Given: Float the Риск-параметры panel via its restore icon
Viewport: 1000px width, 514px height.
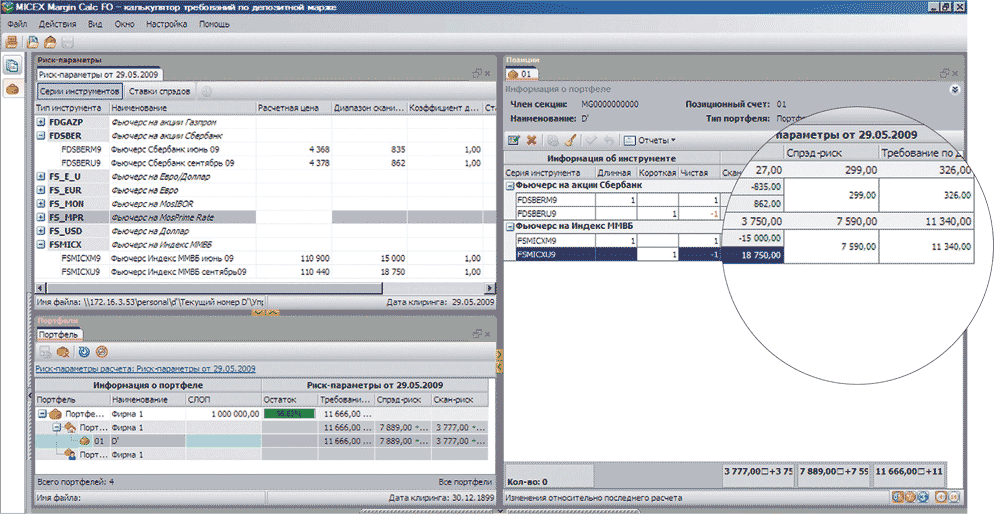Looking at the screenshot, I should pos(477,74).
